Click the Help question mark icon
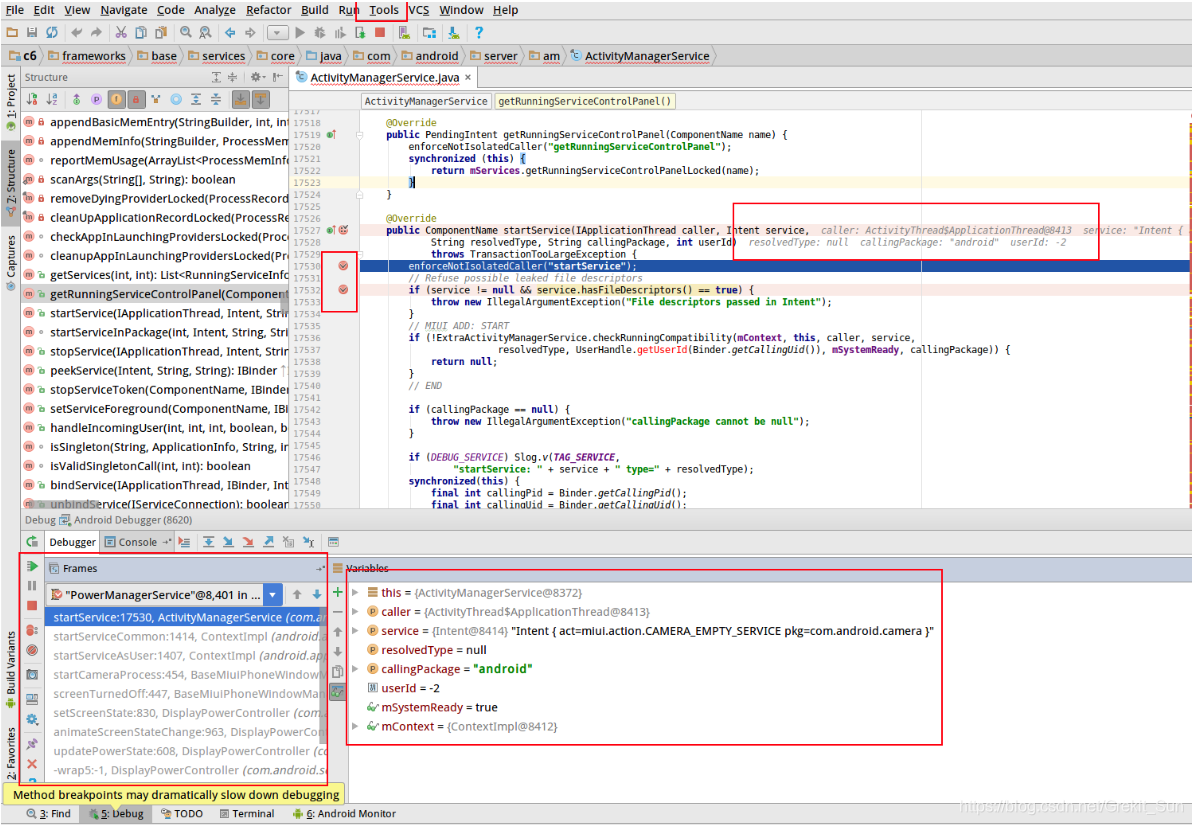Screen dimensions: 1193x825 click(479, 33)
